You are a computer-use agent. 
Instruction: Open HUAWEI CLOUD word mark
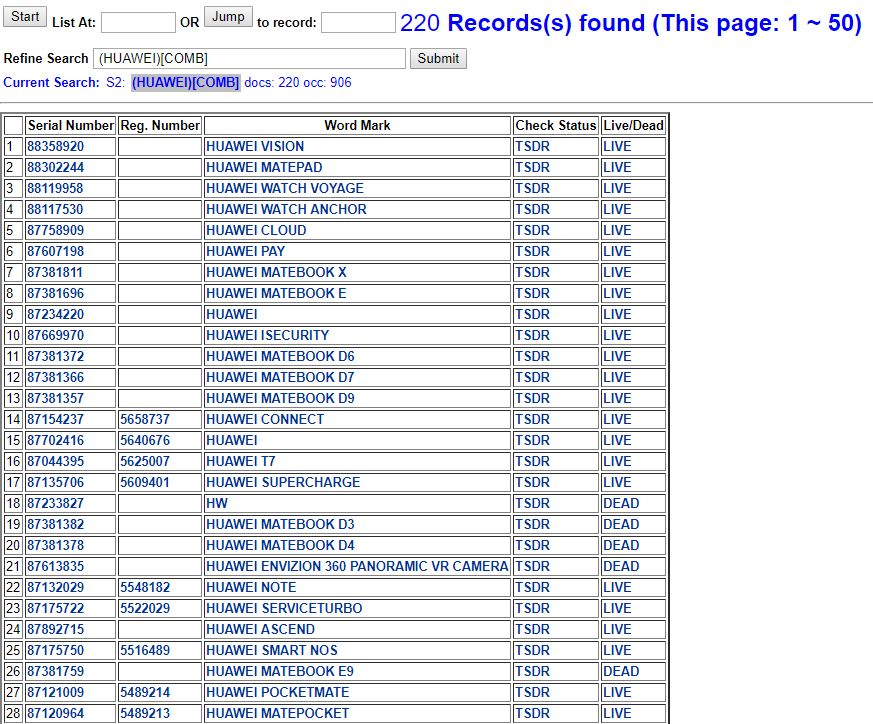[256, 231]
